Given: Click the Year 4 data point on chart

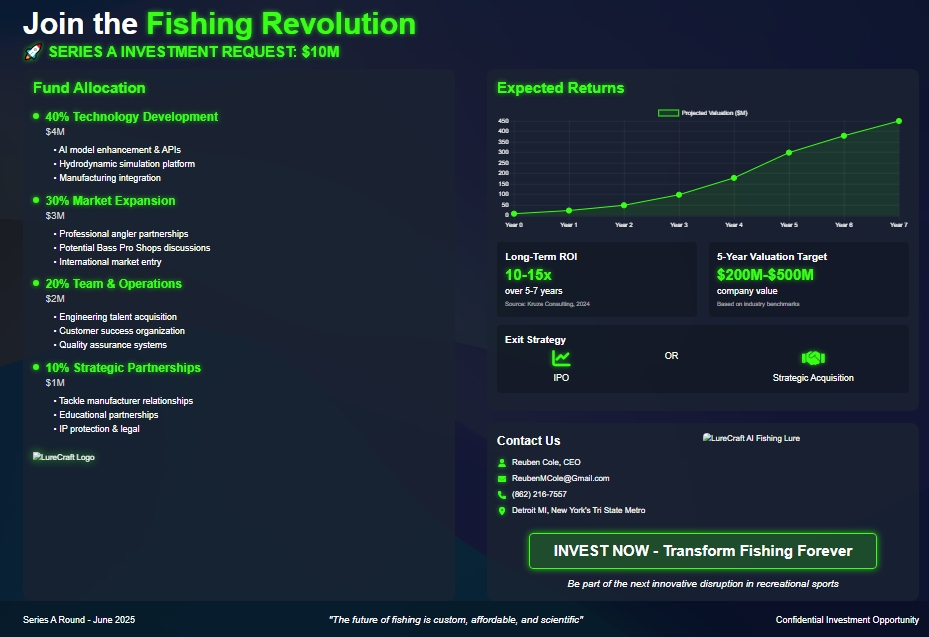Looking at the screenshot, I should [x=734, y=178].
